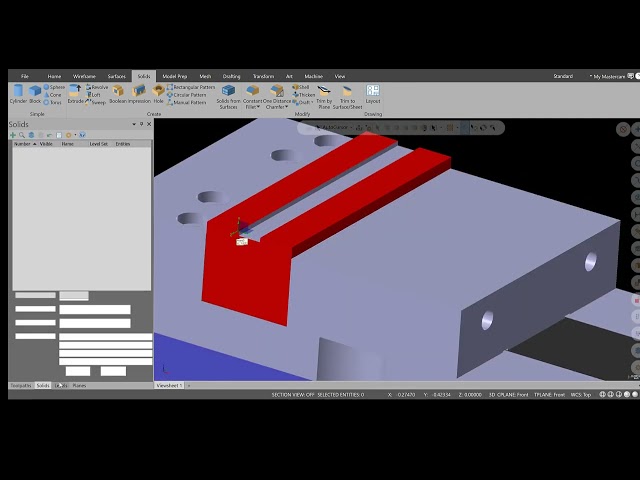The width and height of the screenshot is (640, 480).
Task: Click Solids from Surfaces
Action: 229,97
